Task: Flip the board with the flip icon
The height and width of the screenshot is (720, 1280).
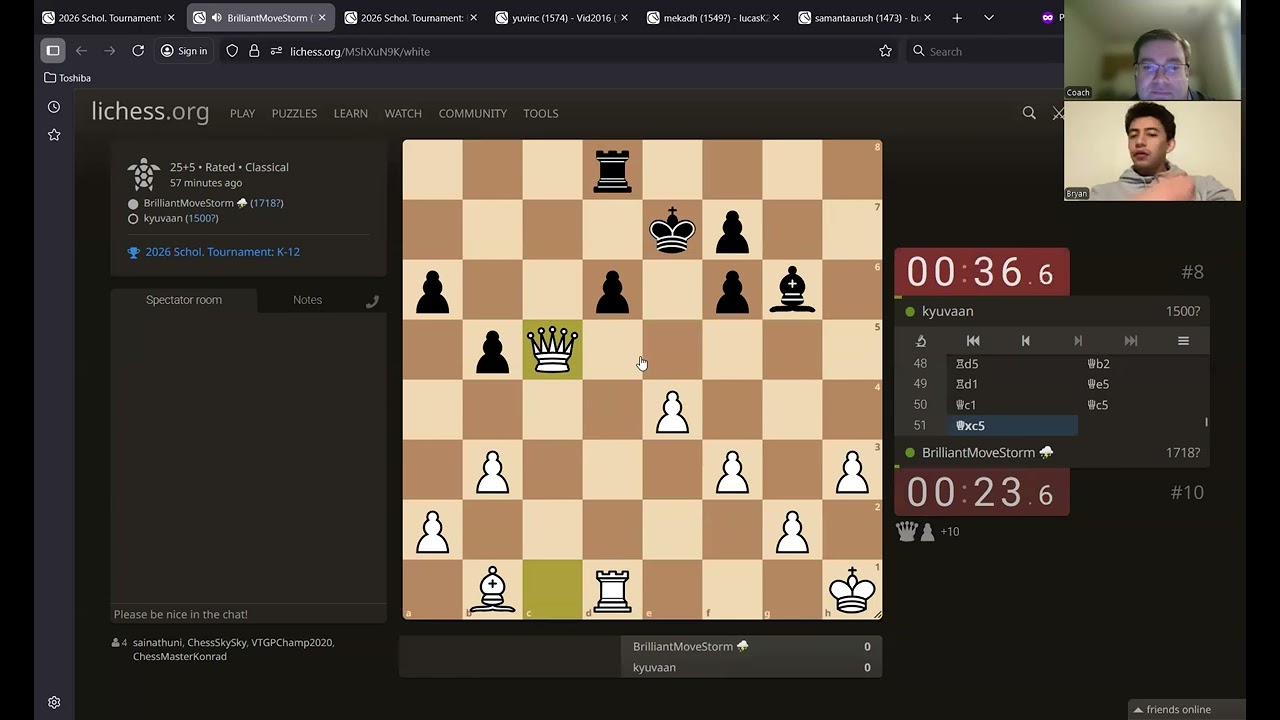Action: point(921,341)
